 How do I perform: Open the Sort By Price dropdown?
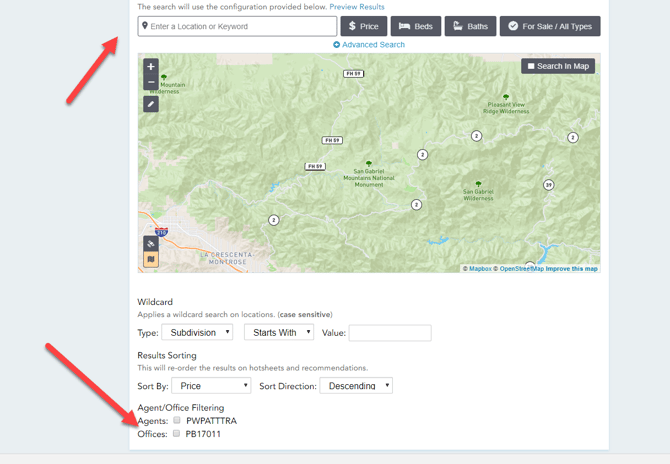pyautogui.click(x=211, y=385)
